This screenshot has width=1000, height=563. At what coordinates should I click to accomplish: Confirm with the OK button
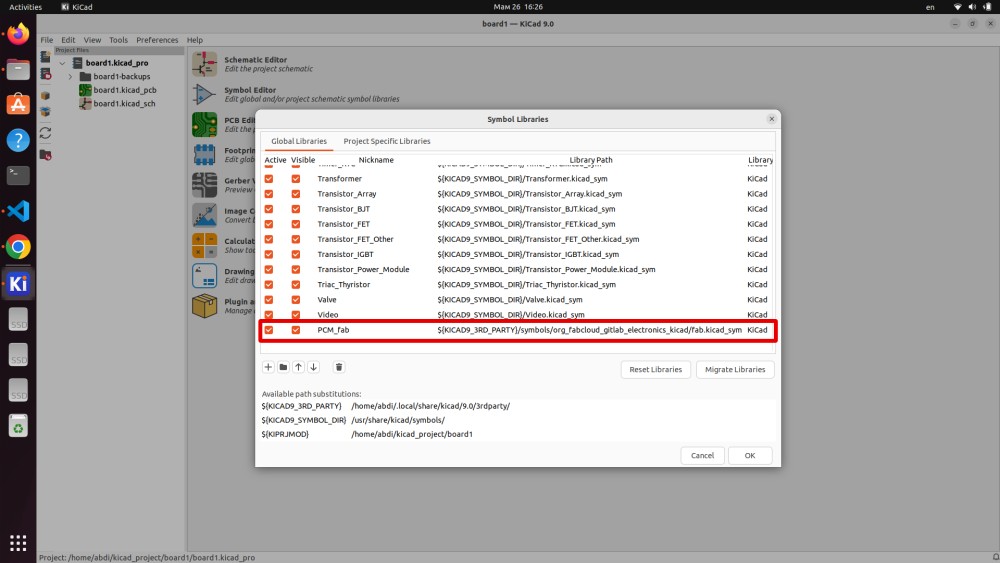pos(750,455)
